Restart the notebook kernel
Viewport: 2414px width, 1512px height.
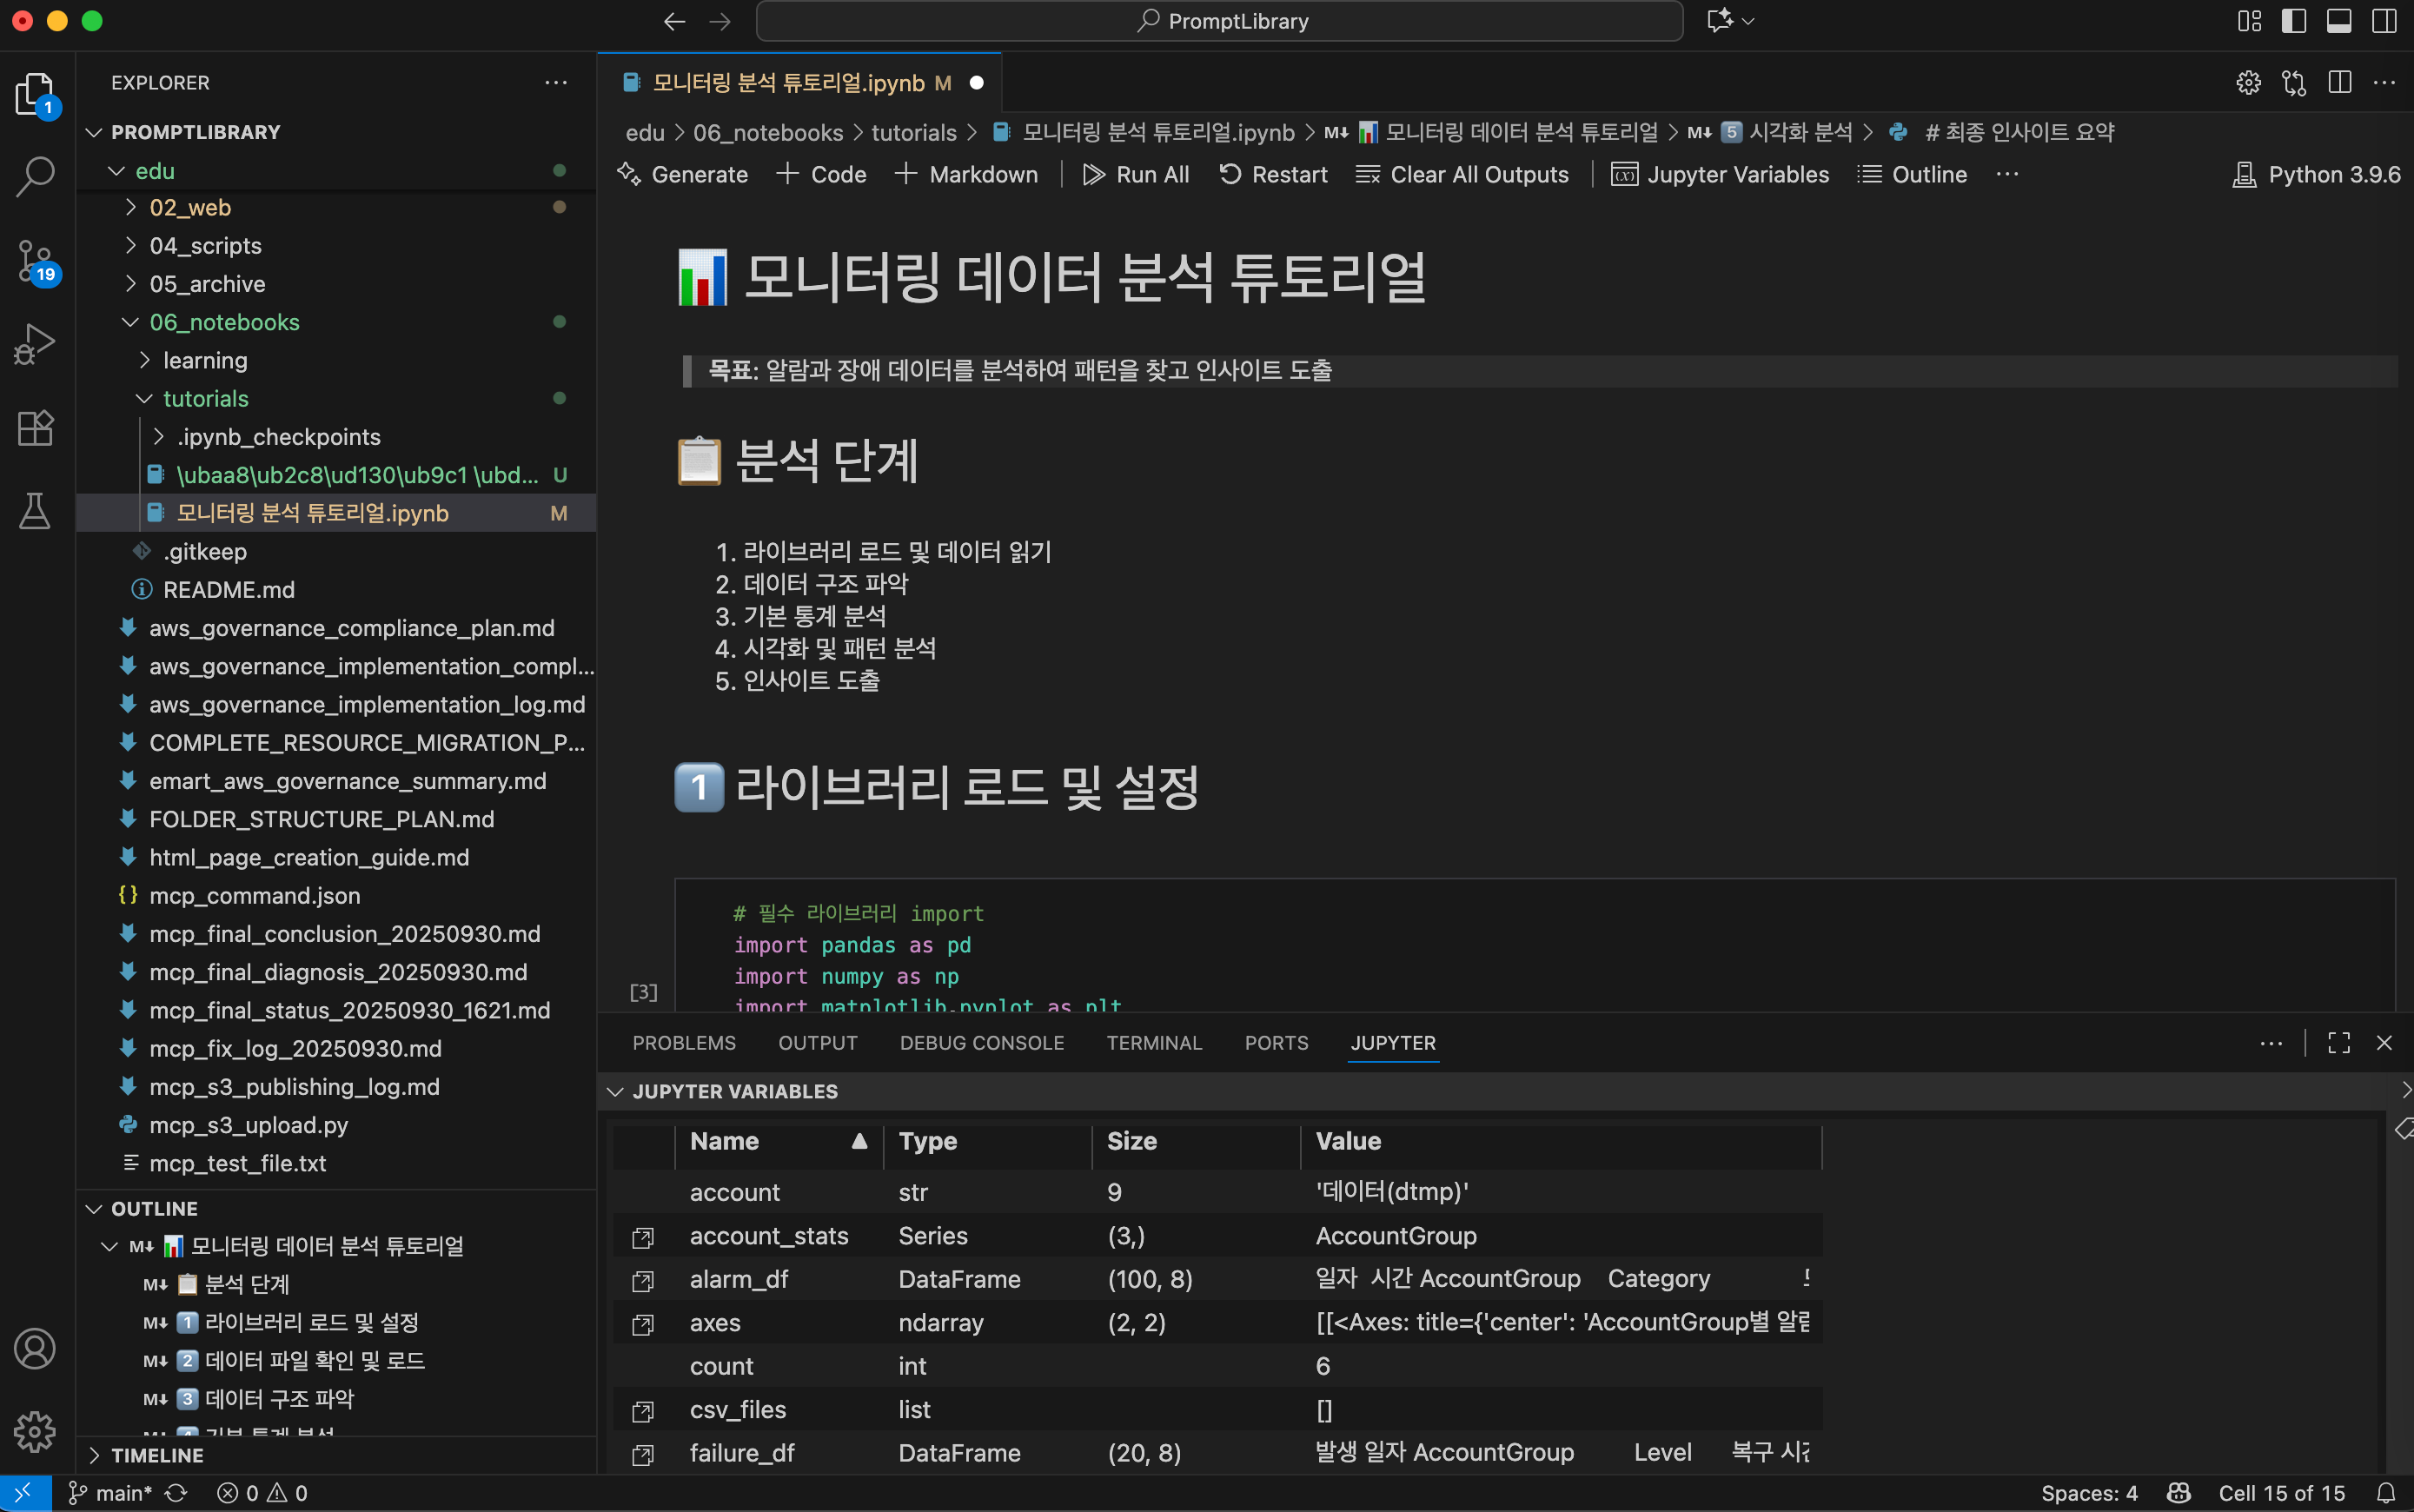click(1273, 175)
